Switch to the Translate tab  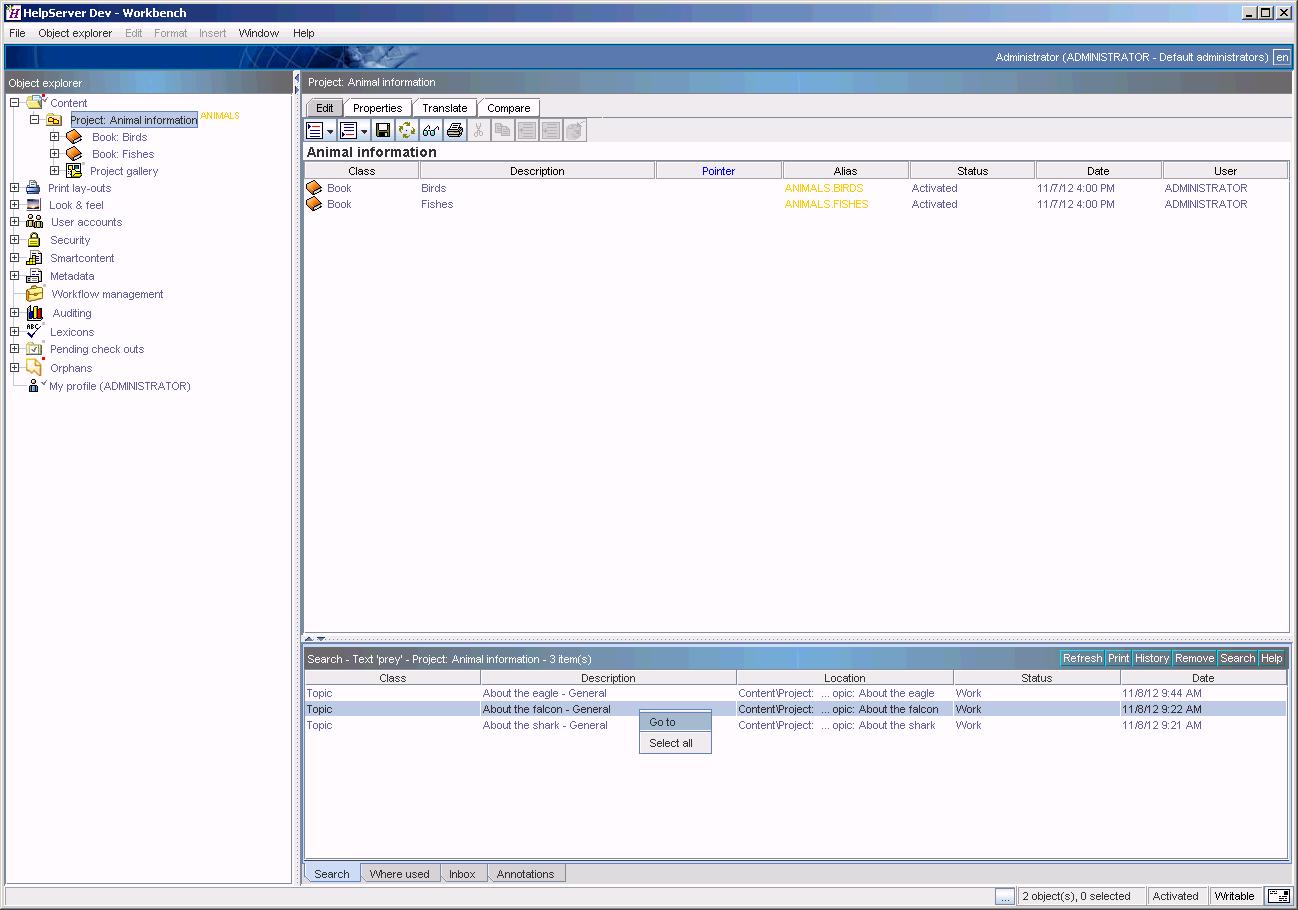point(444,108)
